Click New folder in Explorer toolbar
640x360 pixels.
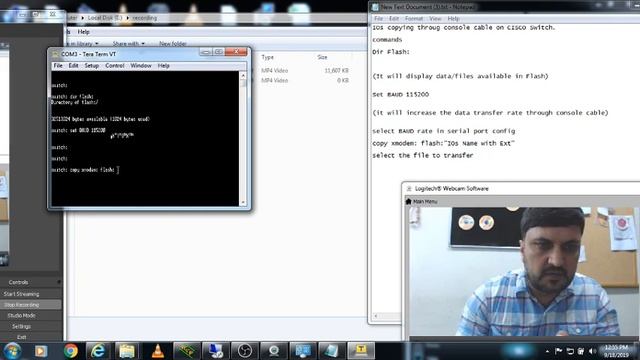(173, 44)
